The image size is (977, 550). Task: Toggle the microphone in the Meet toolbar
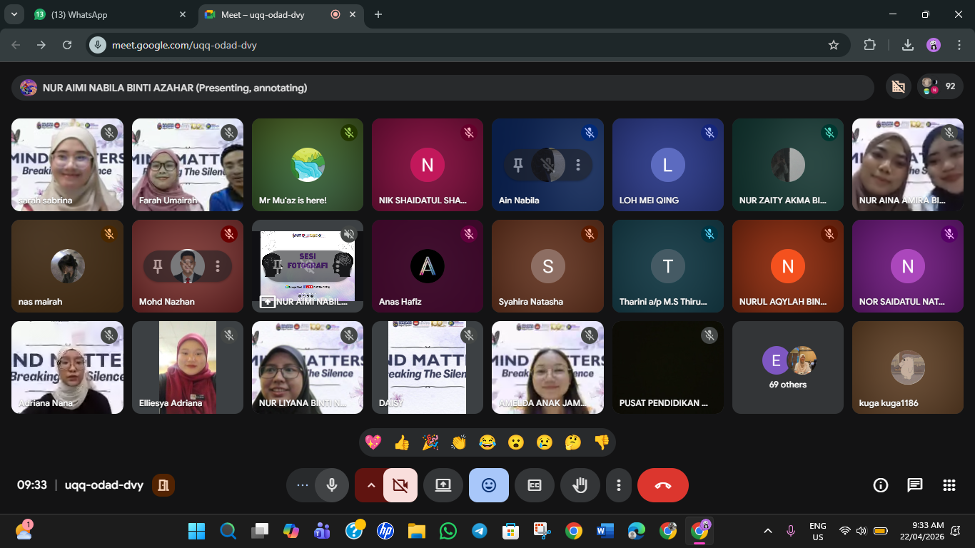coord(331,485)
